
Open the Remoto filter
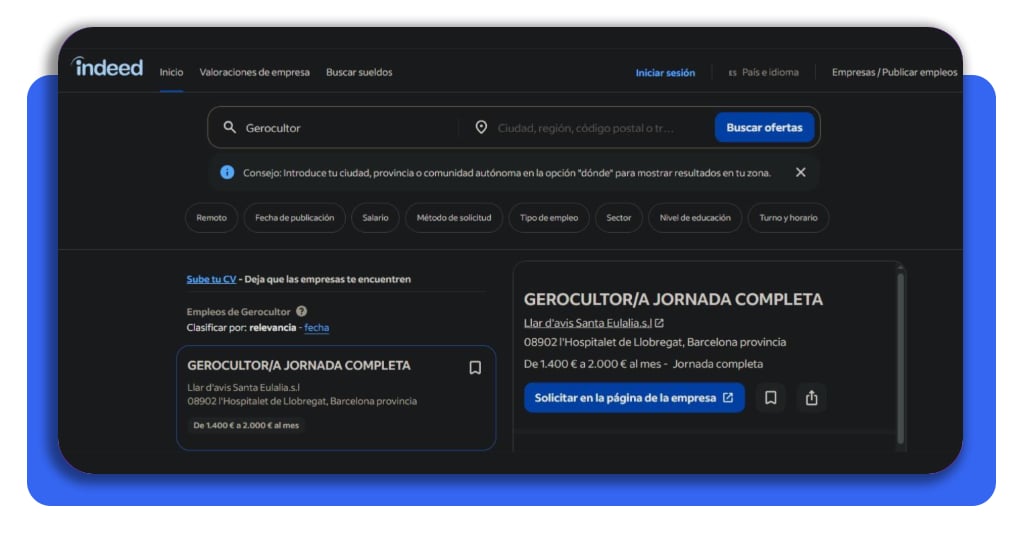click(x=212, y=218)
